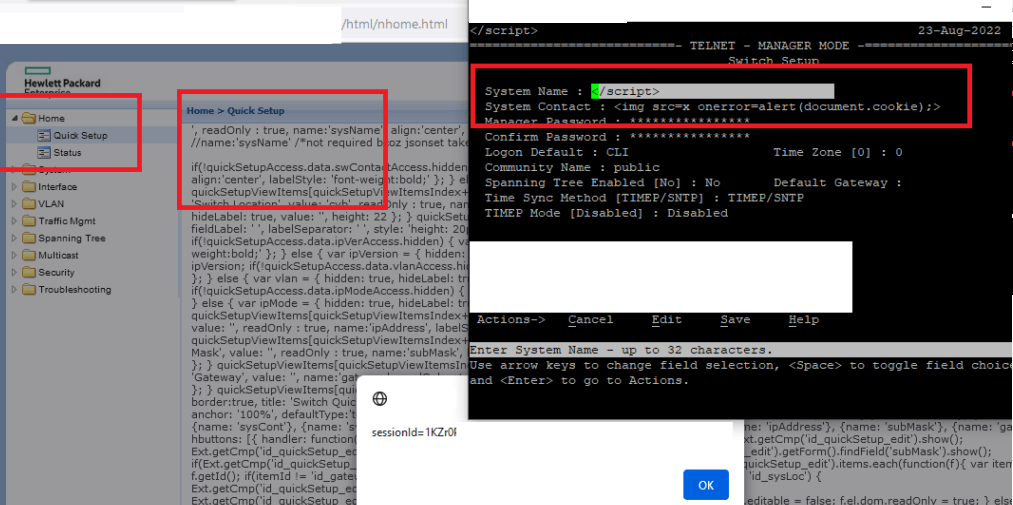This screenshot has width=1013, height=505.
Task: Click the Spanning Tree folder icon
Action: coord(28,238)
